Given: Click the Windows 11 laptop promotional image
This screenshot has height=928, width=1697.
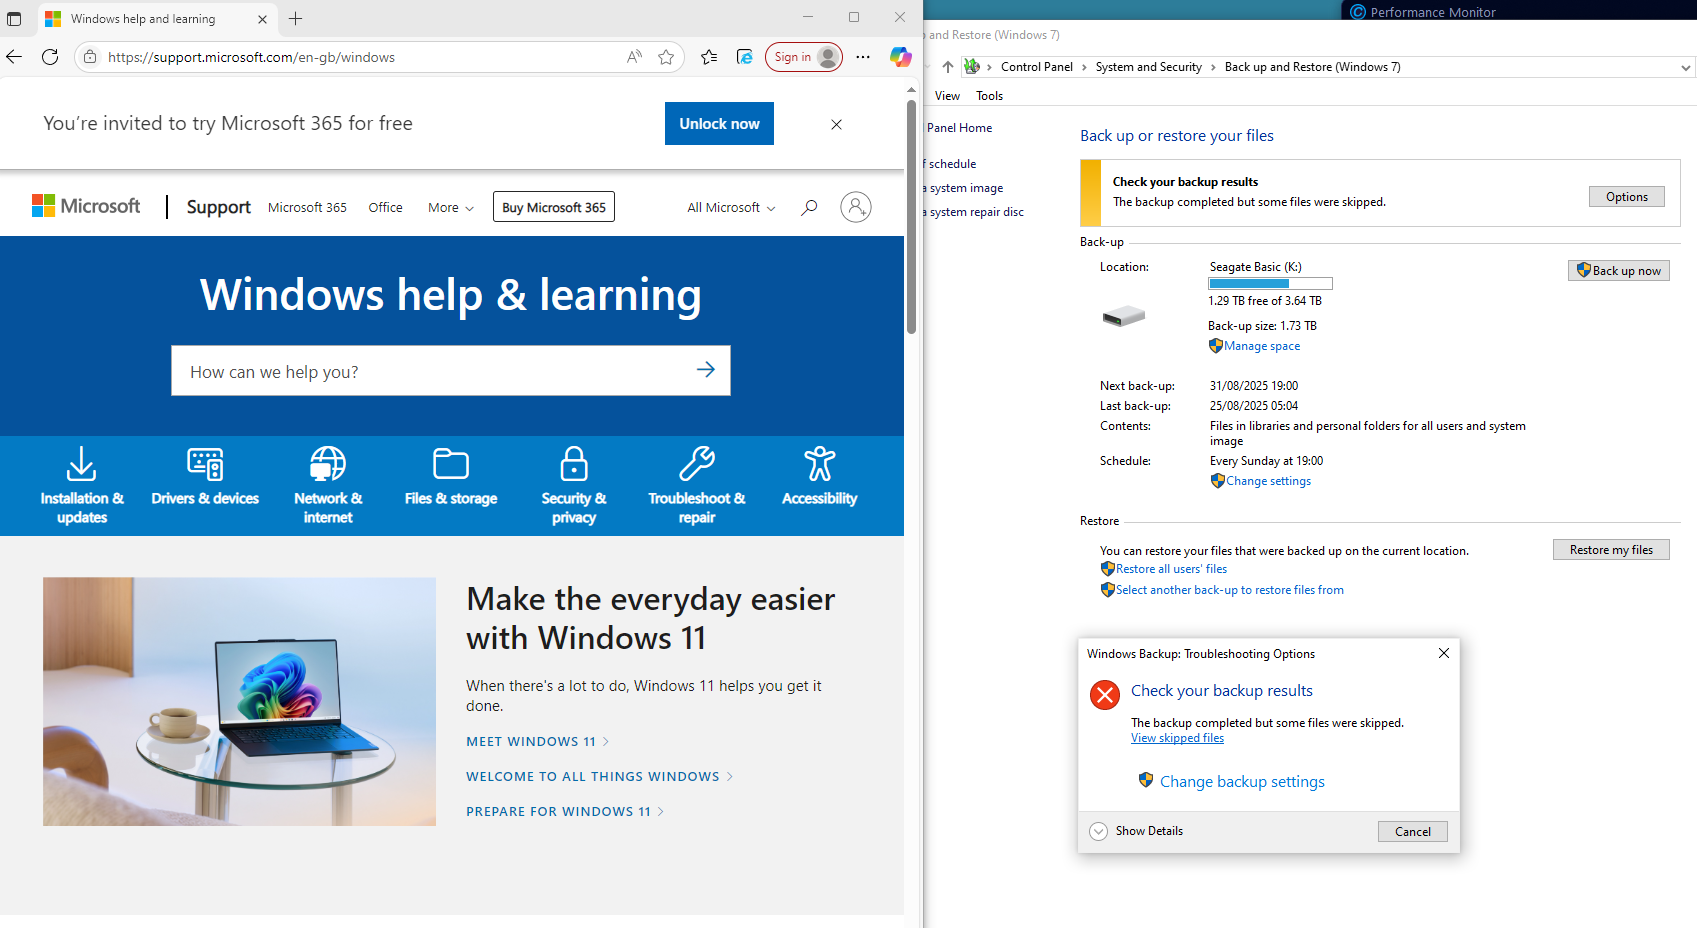Looking at the screenshot, I should pyautogui.click(x=239, y=701).
